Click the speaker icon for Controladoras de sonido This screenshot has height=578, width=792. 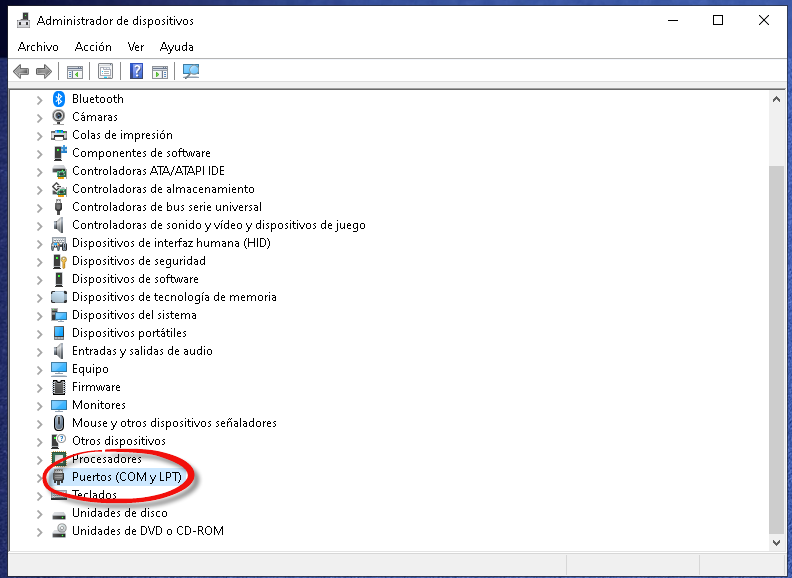59,225
